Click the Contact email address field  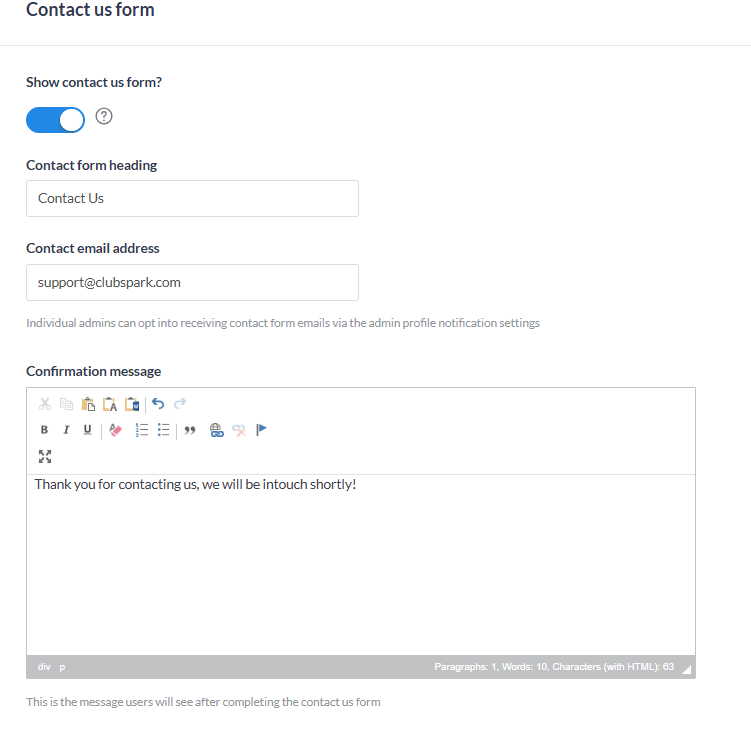(192, 282)
